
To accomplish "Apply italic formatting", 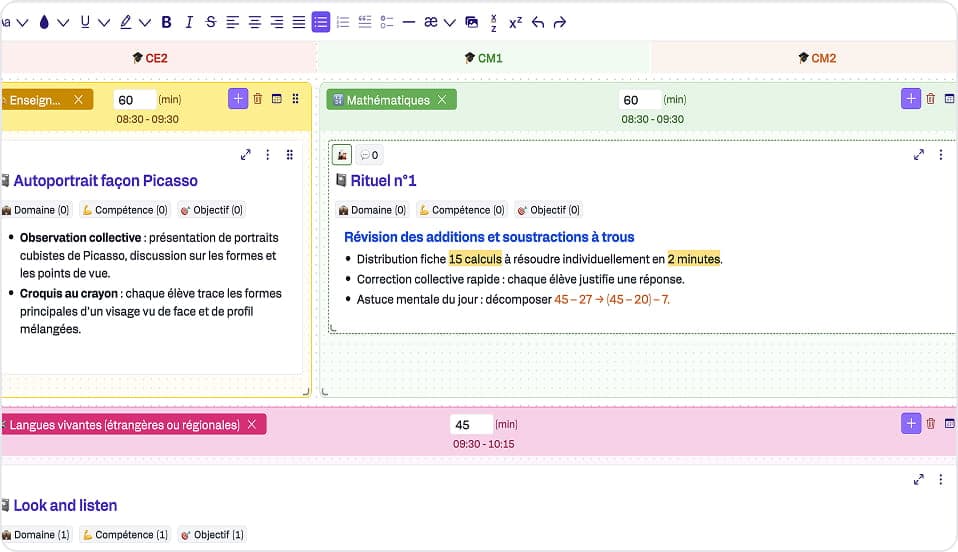I will [x=188, y=22].
